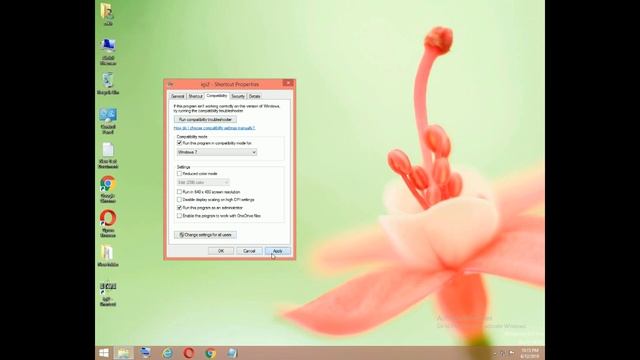Check Disable display scaling on high DPI settings

click(x=179, y=200)
